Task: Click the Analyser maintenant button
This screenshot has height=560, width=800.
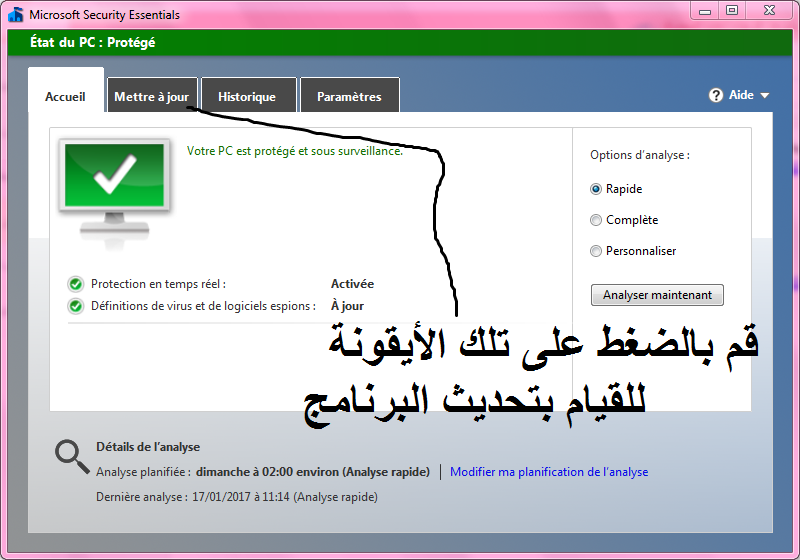Action: [657, 295]
